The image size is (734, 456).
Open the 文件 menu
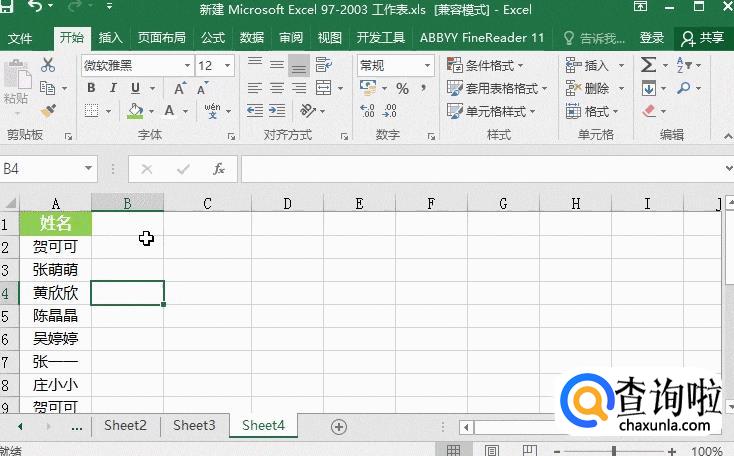20,38
